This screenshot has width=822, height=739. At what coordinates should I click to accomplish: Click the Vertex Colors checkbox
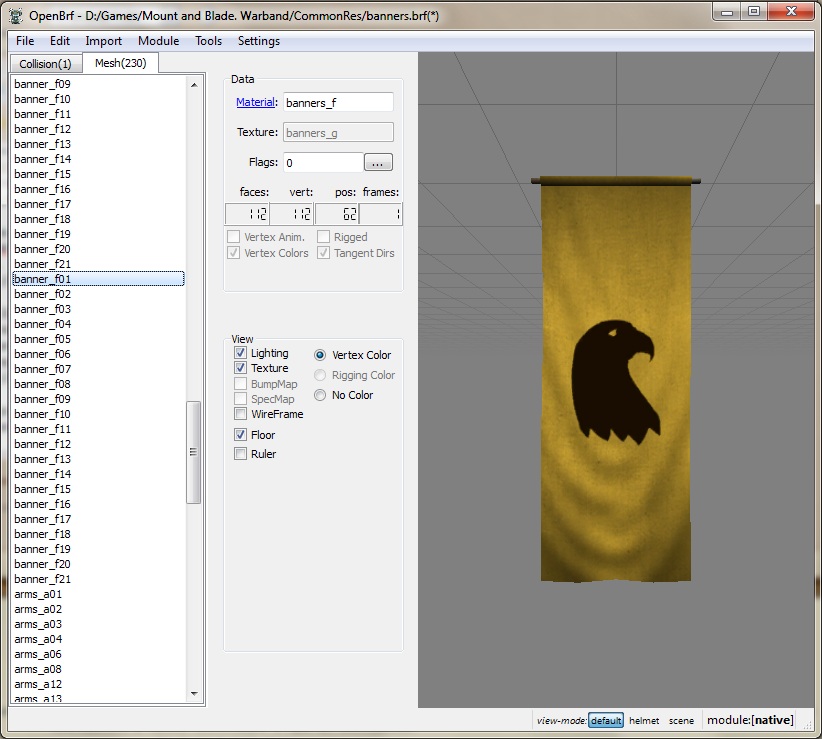(233, 253)
